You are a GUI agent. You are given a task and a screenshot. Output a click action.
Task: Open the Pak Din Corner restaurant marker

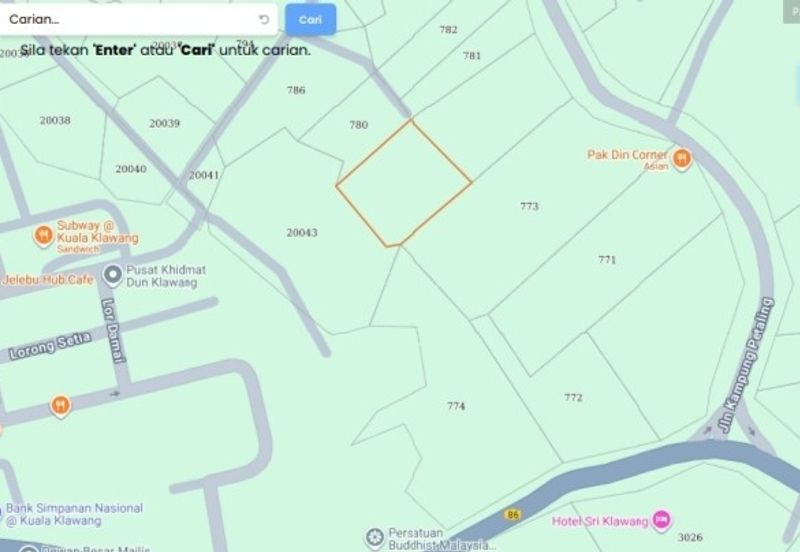pos(682,159)
